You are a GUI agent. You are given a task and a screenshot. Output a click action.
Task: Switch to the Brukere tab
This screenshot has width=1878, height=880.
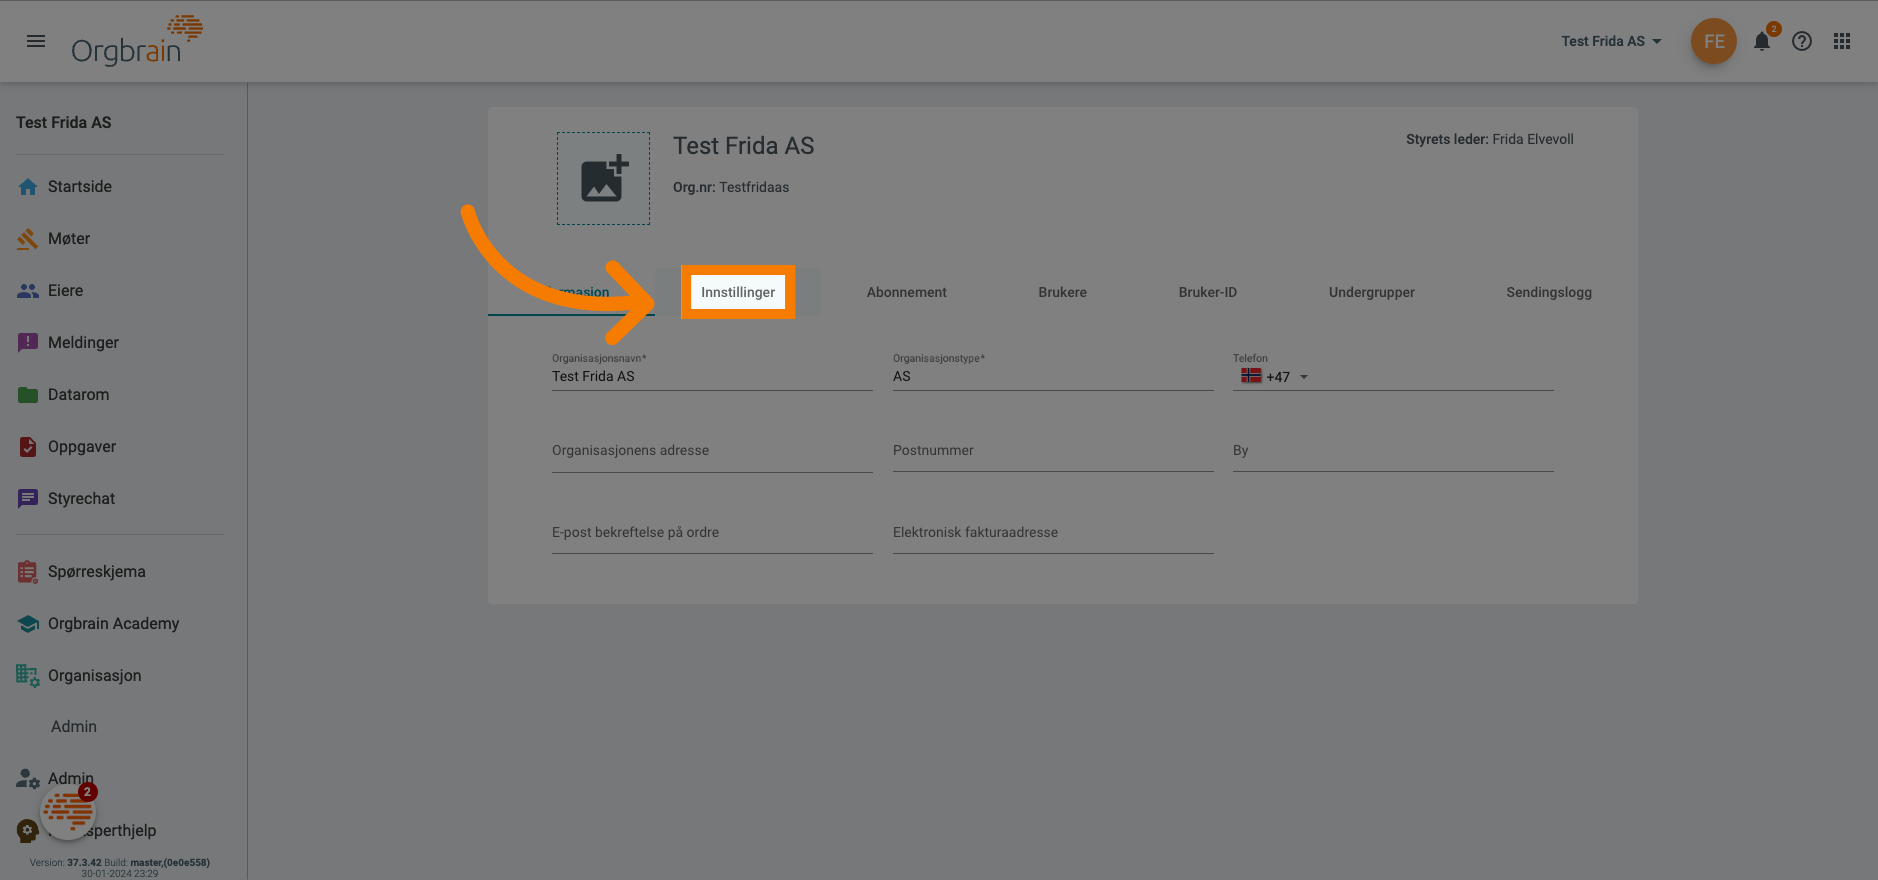coord(1062,292)
